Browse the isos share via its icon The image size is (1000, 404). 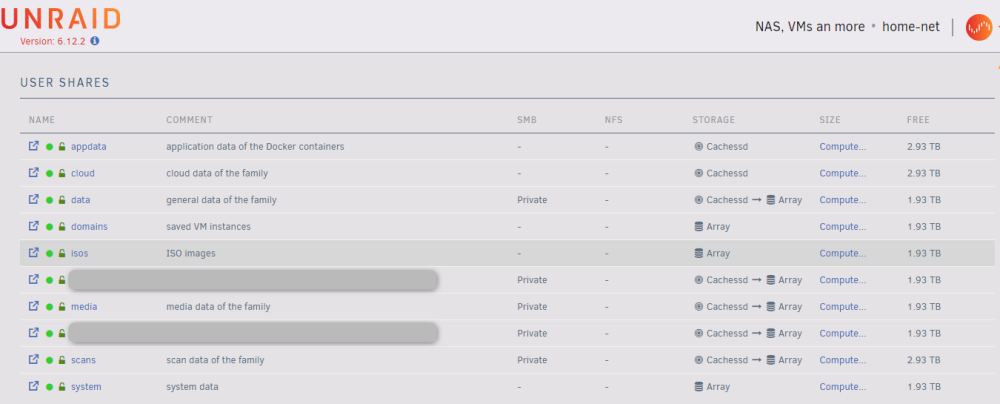(34, 253)
